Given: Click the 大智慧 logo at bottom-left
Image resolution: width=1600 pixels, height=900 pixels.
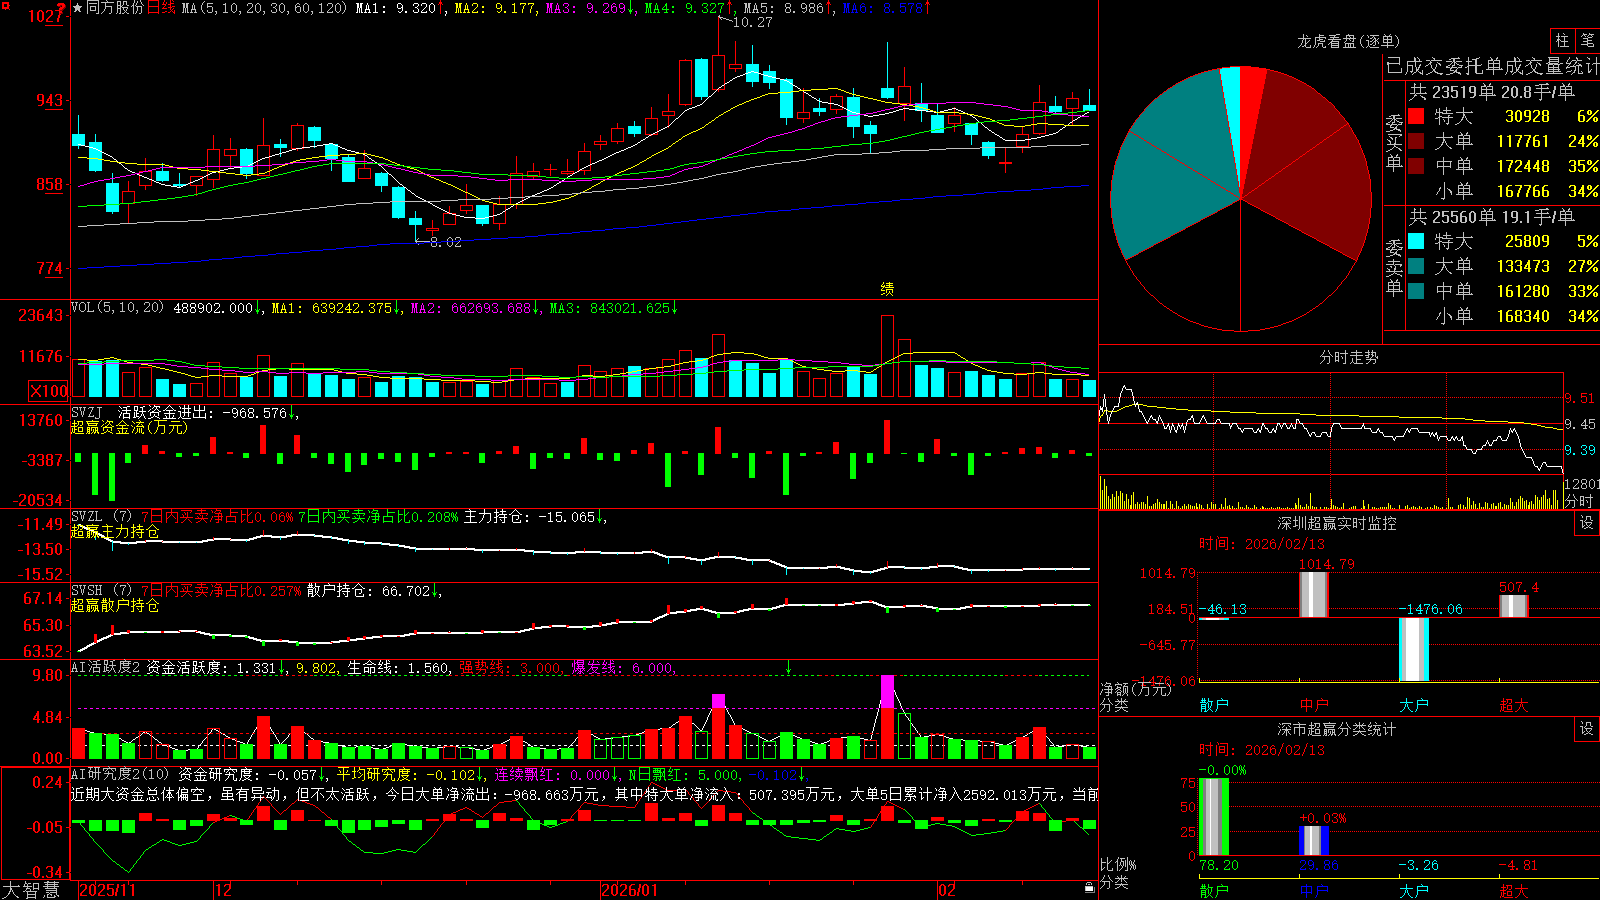Looking at the screenshot, I should (x=31, y=890).
